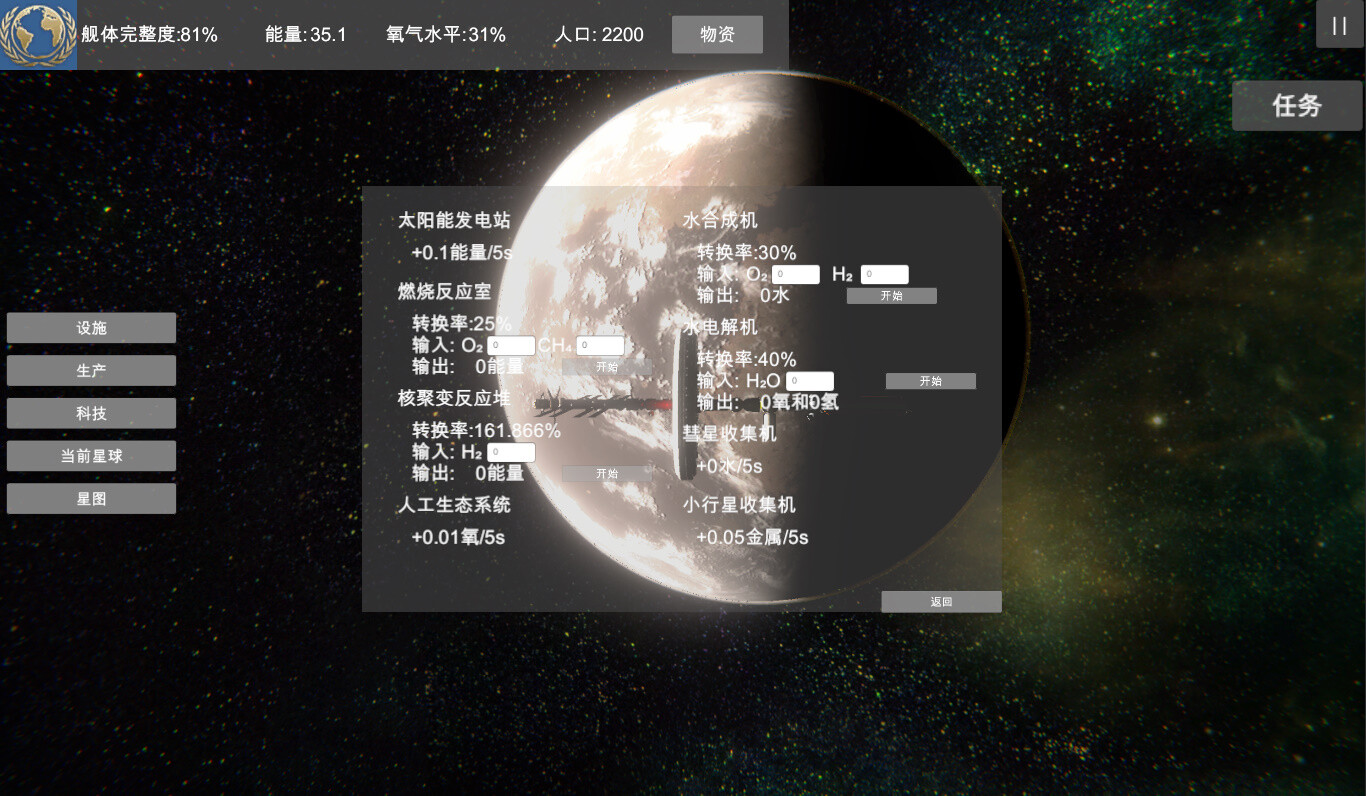The width and height of the screenshot is (1366, 796).
Task: Start the 水合成机 water synthesizer
Action: point(892,295)
